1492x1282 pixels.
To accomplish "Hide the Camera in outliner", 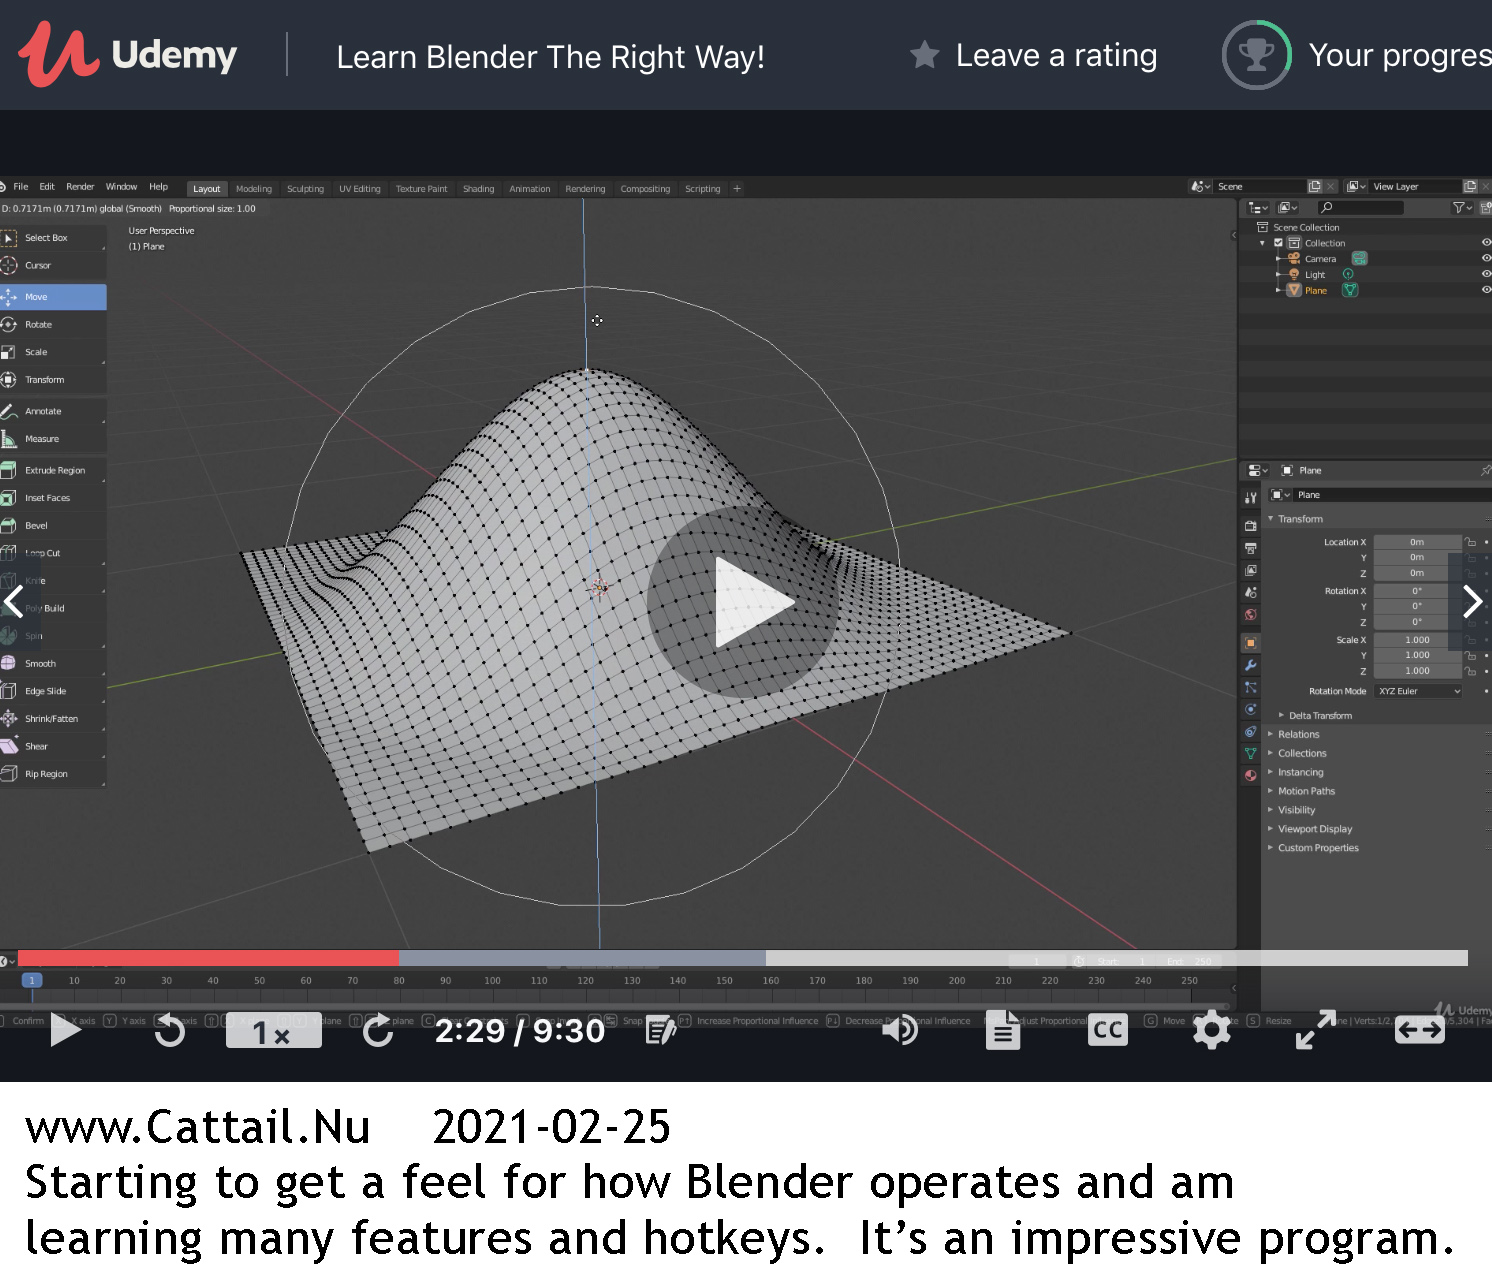I will [1486, 258].
